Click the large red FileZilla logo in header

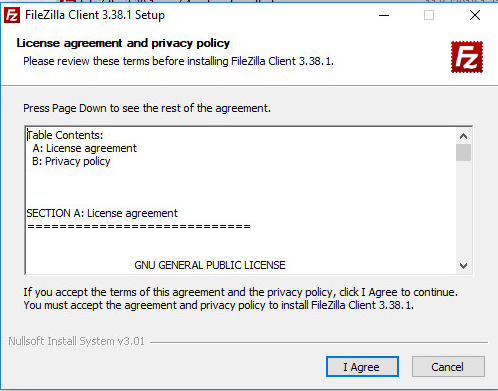point(467,57)
